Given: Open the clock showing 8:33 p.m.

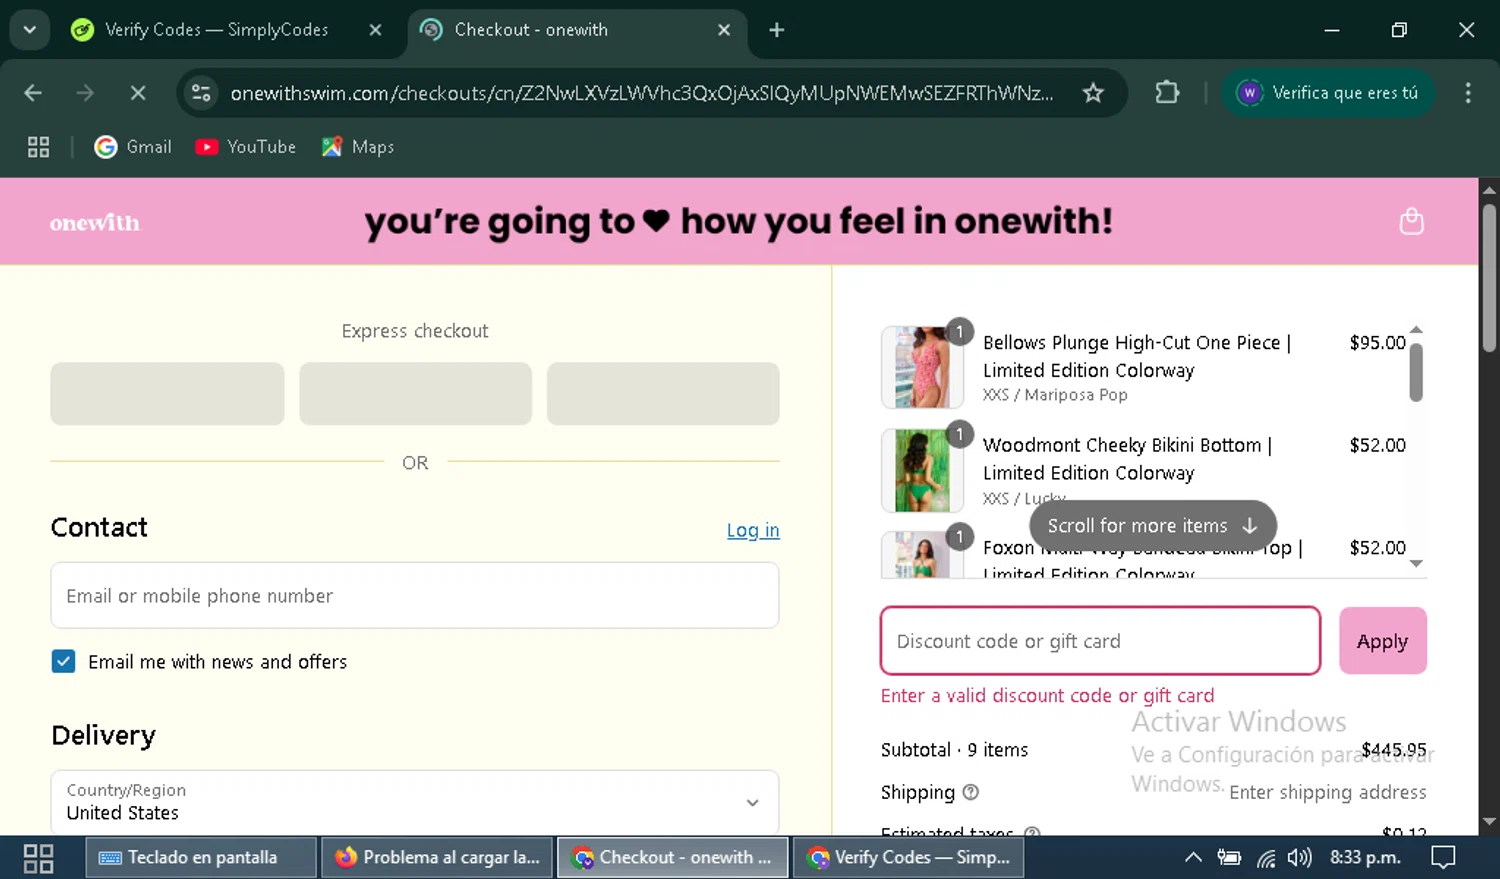Looking at the screenshot, I should [1365, 858].
